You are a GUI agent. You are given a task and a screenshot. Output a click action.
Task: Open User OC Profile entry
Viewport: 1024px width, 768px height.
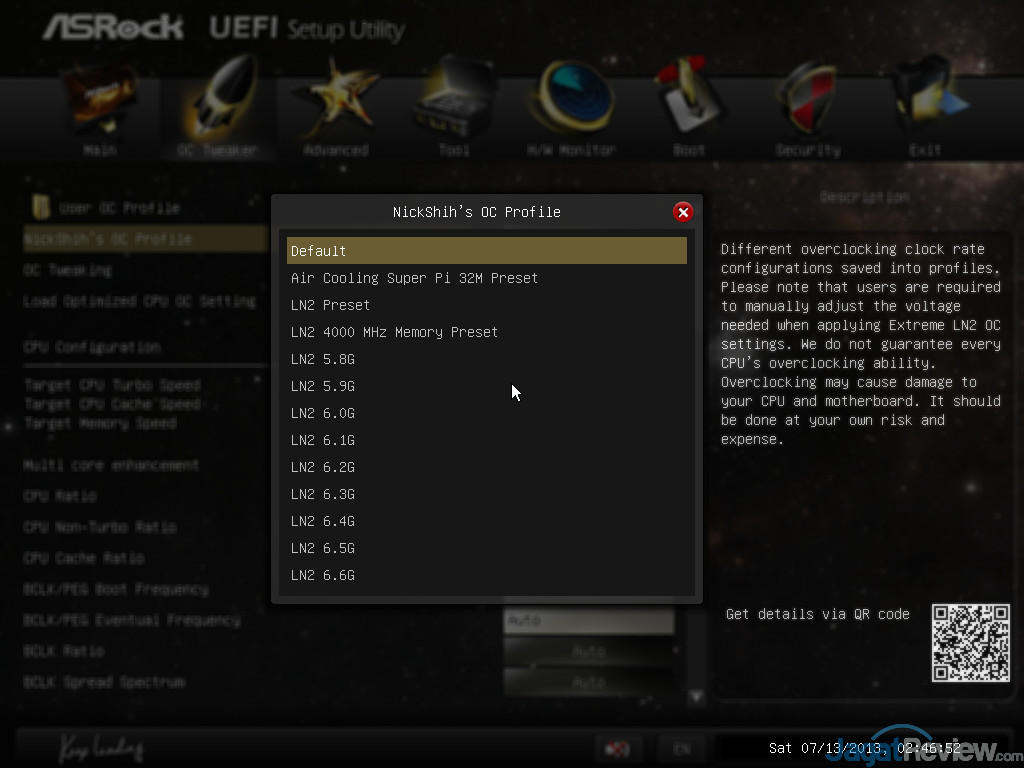[x=120, y=208]
